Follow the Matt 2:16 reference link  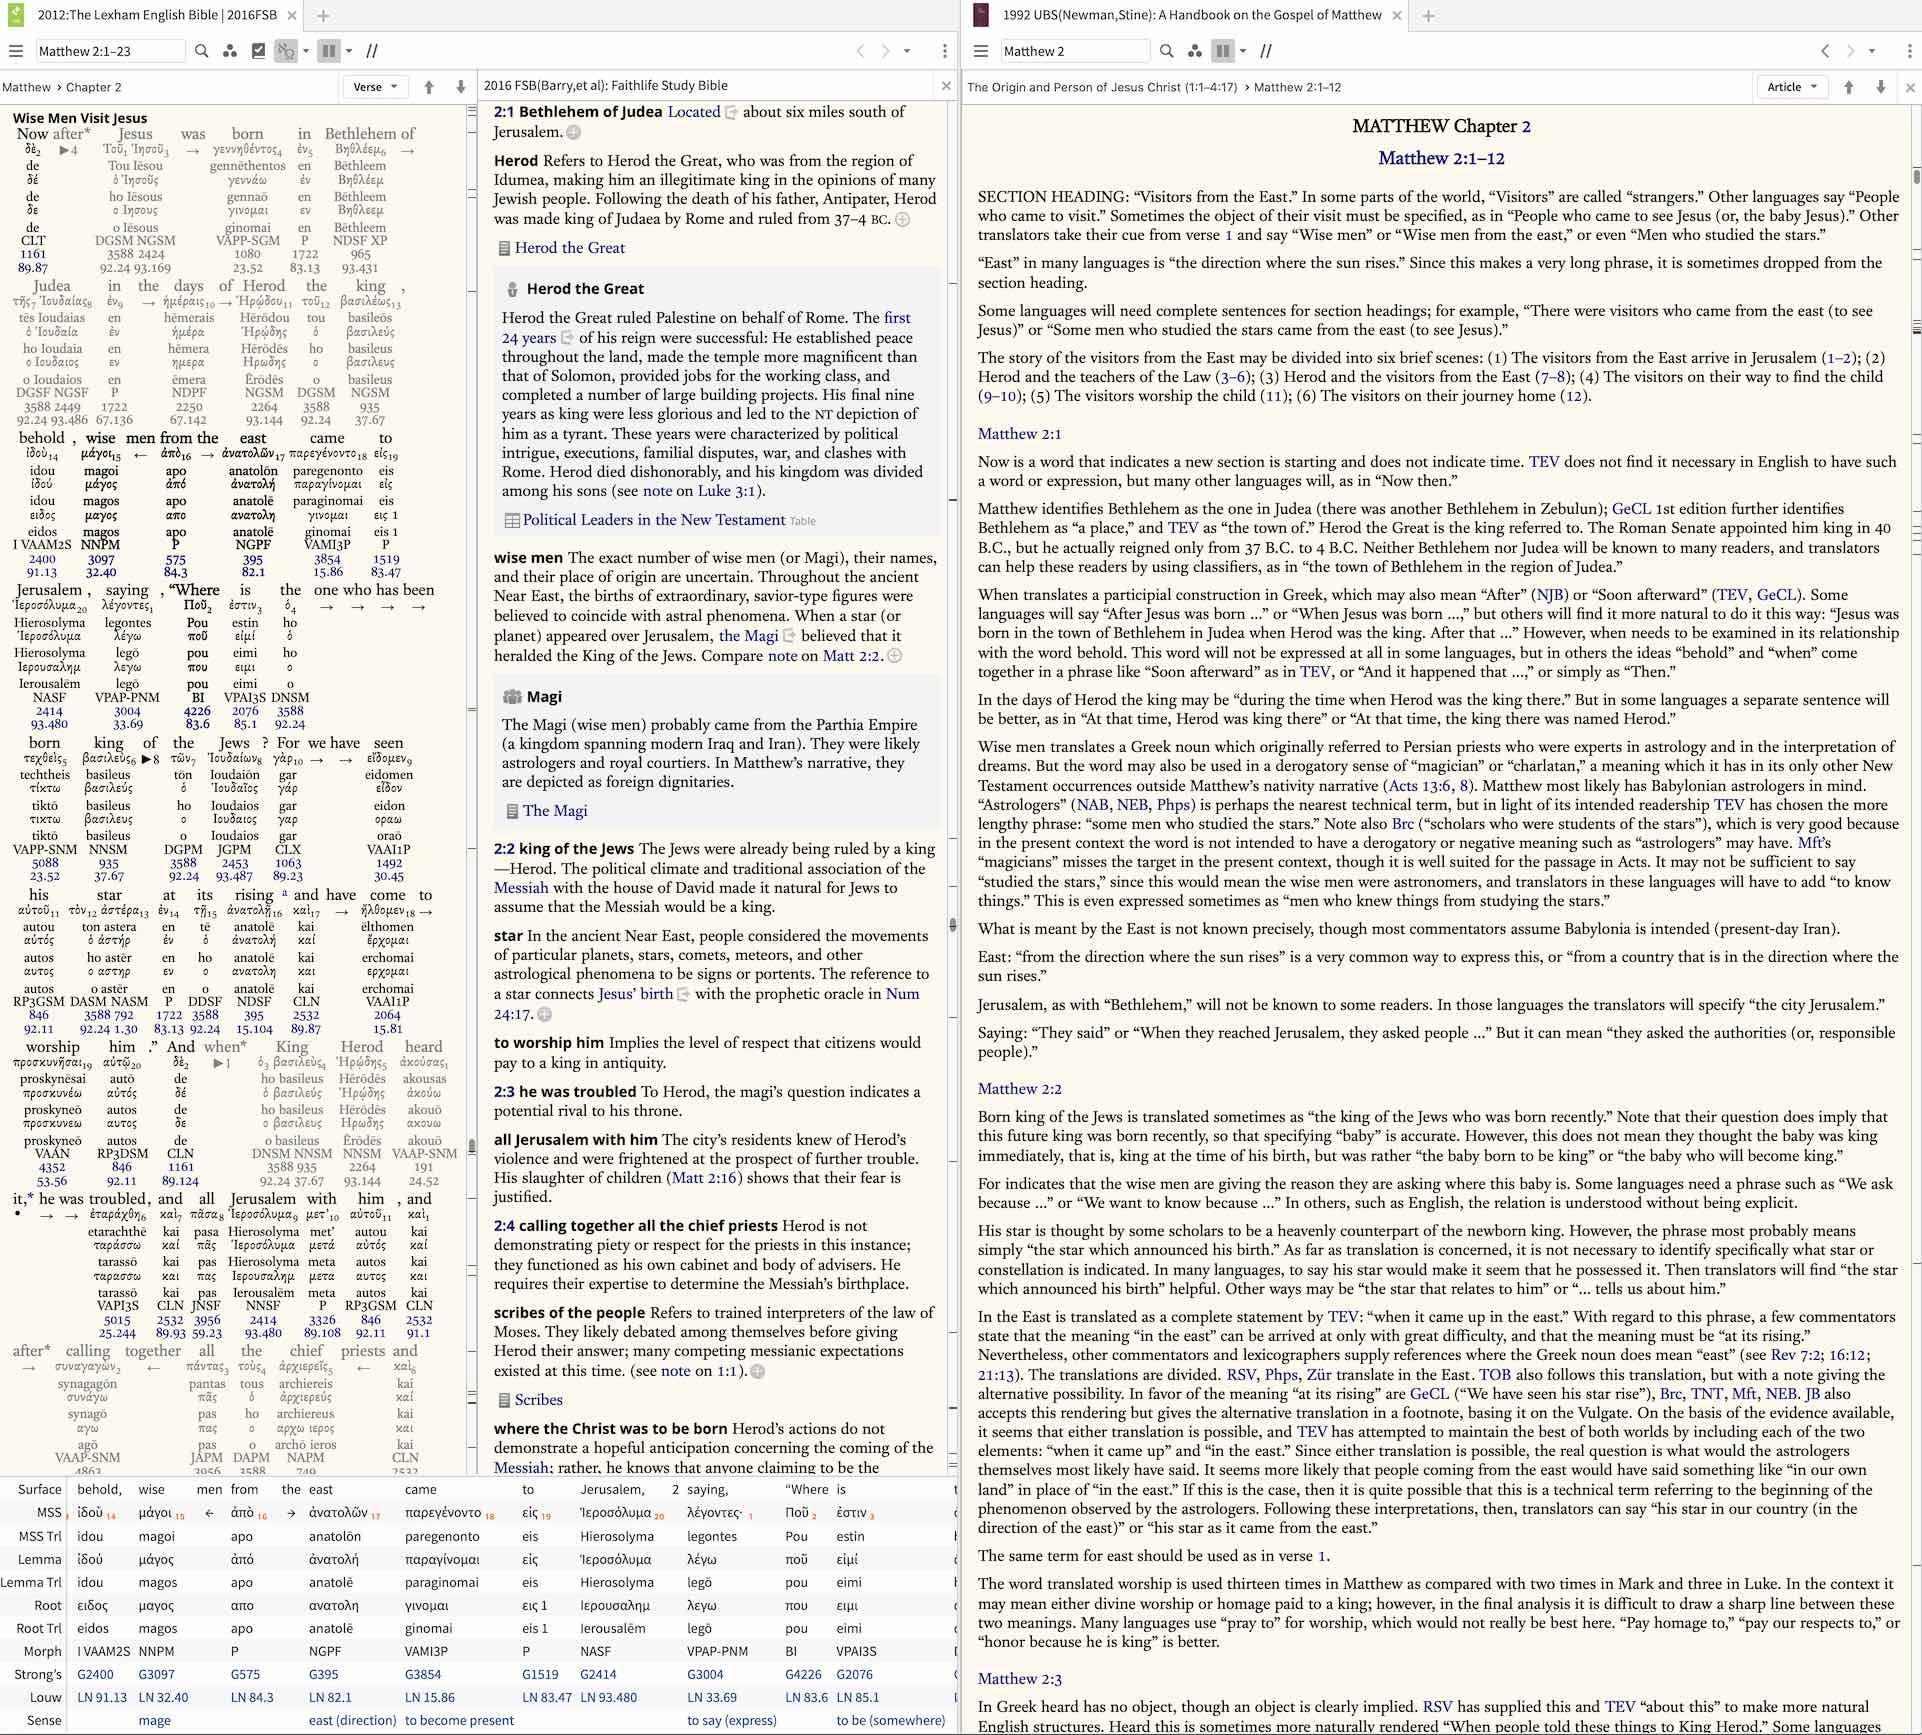(705, 1178)
